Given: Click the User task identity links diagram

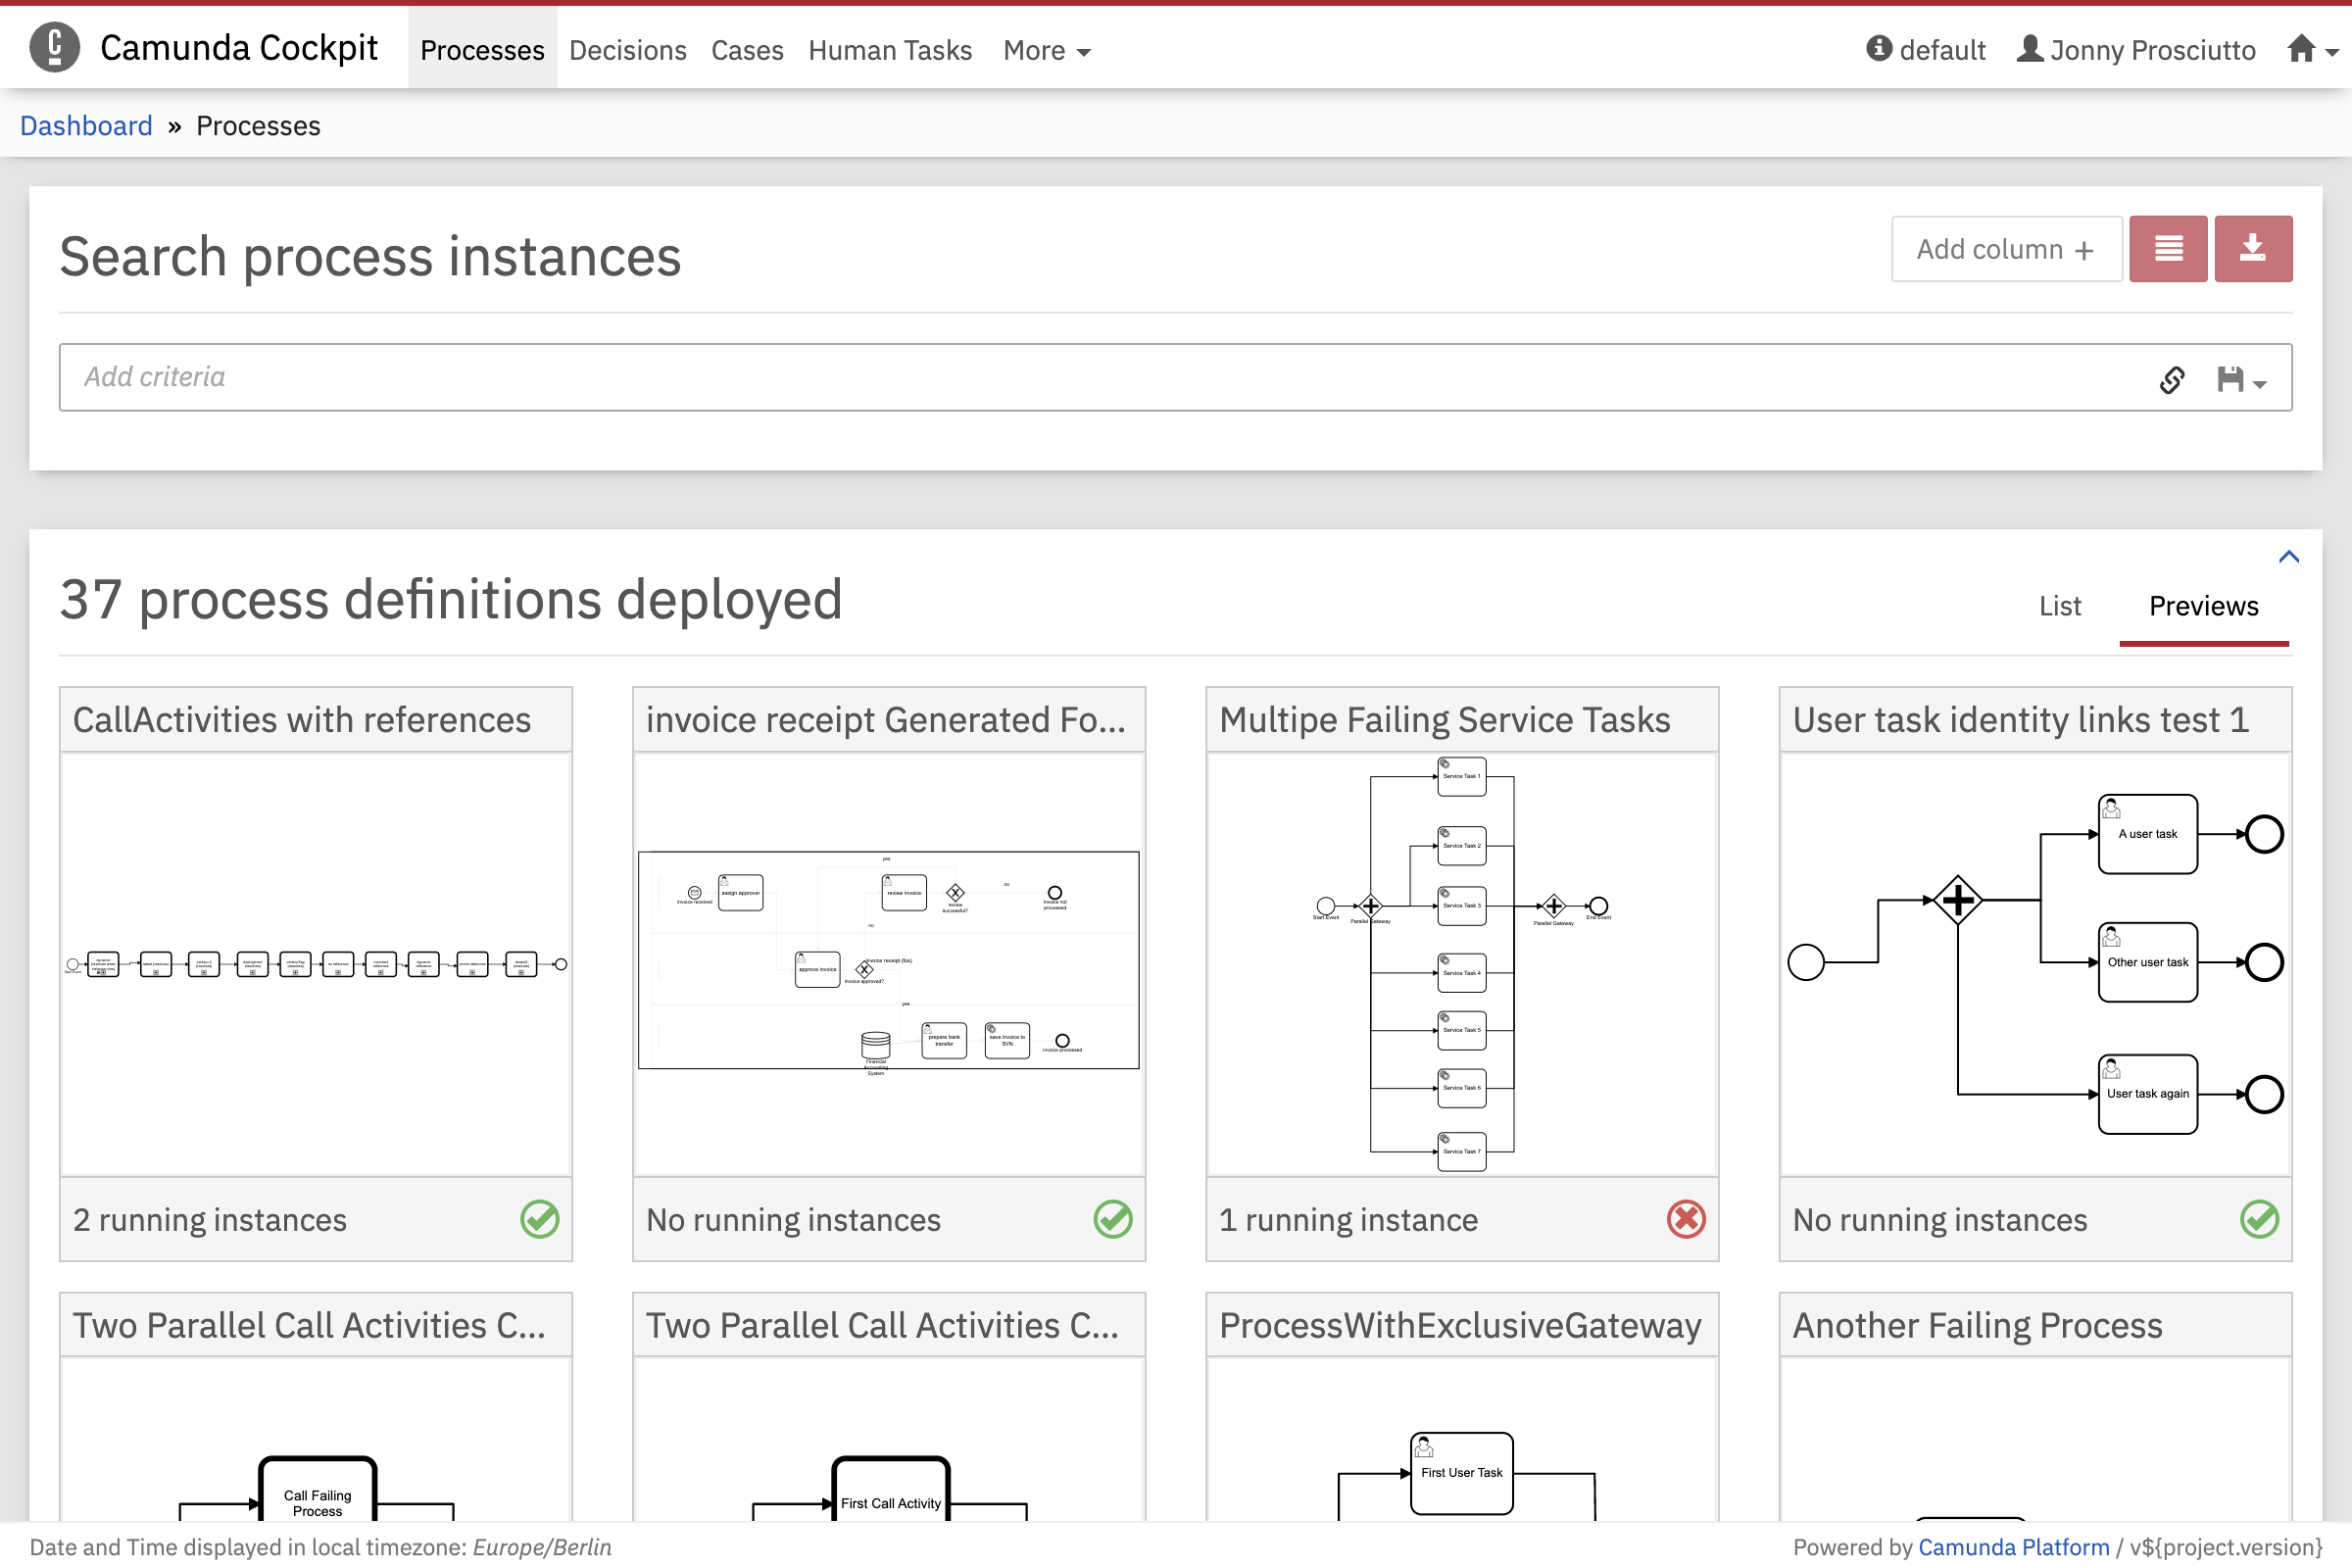Looking at the screenshot, I should pyautogui.click(x=2035, y=964).
